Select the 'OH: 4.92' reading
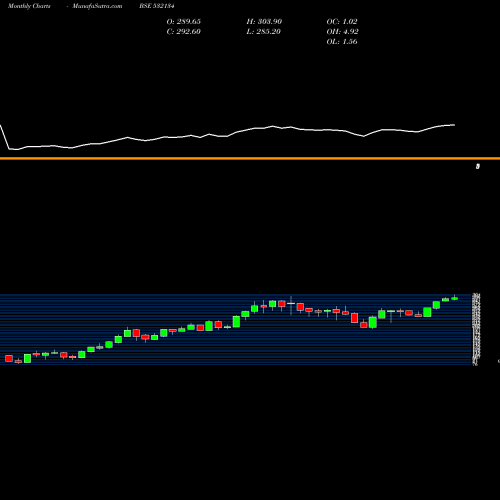The width and height of the screenshot is (500, 500). (342, 32)
